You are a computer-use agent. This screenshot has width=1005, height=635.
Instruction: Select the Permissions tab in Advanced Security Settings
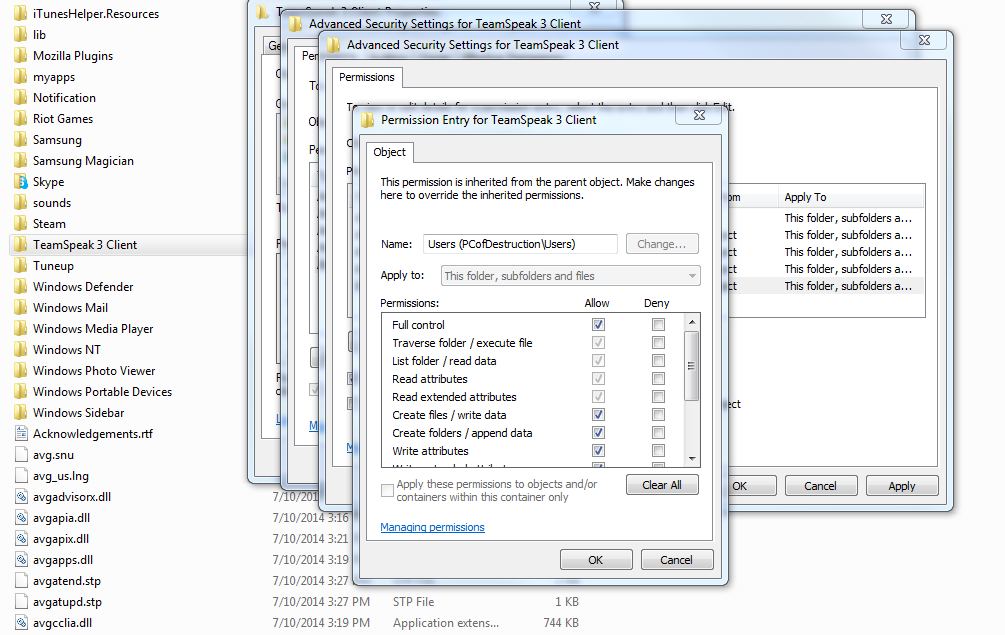point(367,78)
